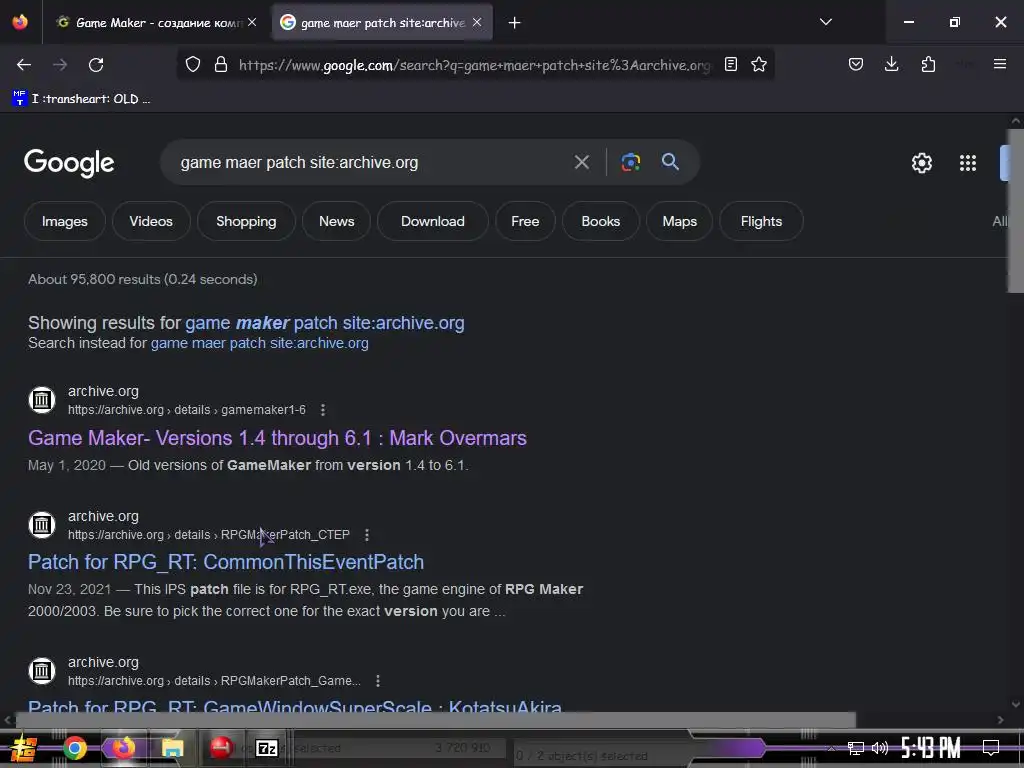
Task: Filter results by Shopping
Action: [x=246, y=221]
